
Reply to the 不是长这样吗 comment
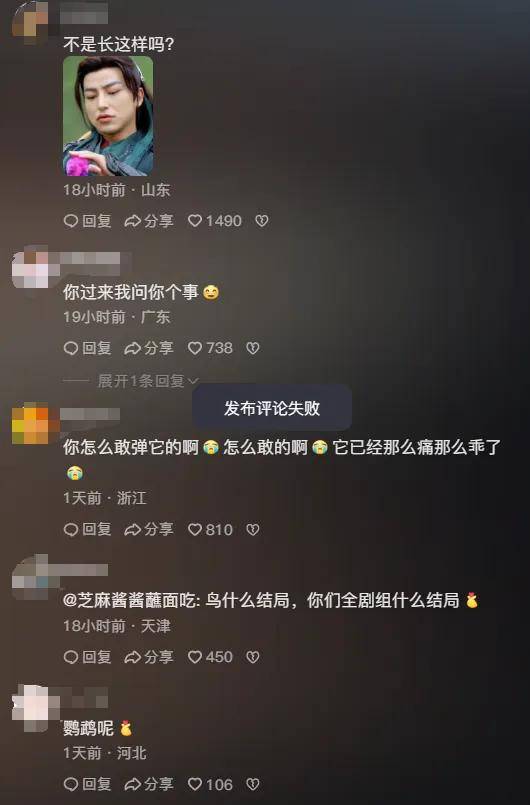[87, 221]
